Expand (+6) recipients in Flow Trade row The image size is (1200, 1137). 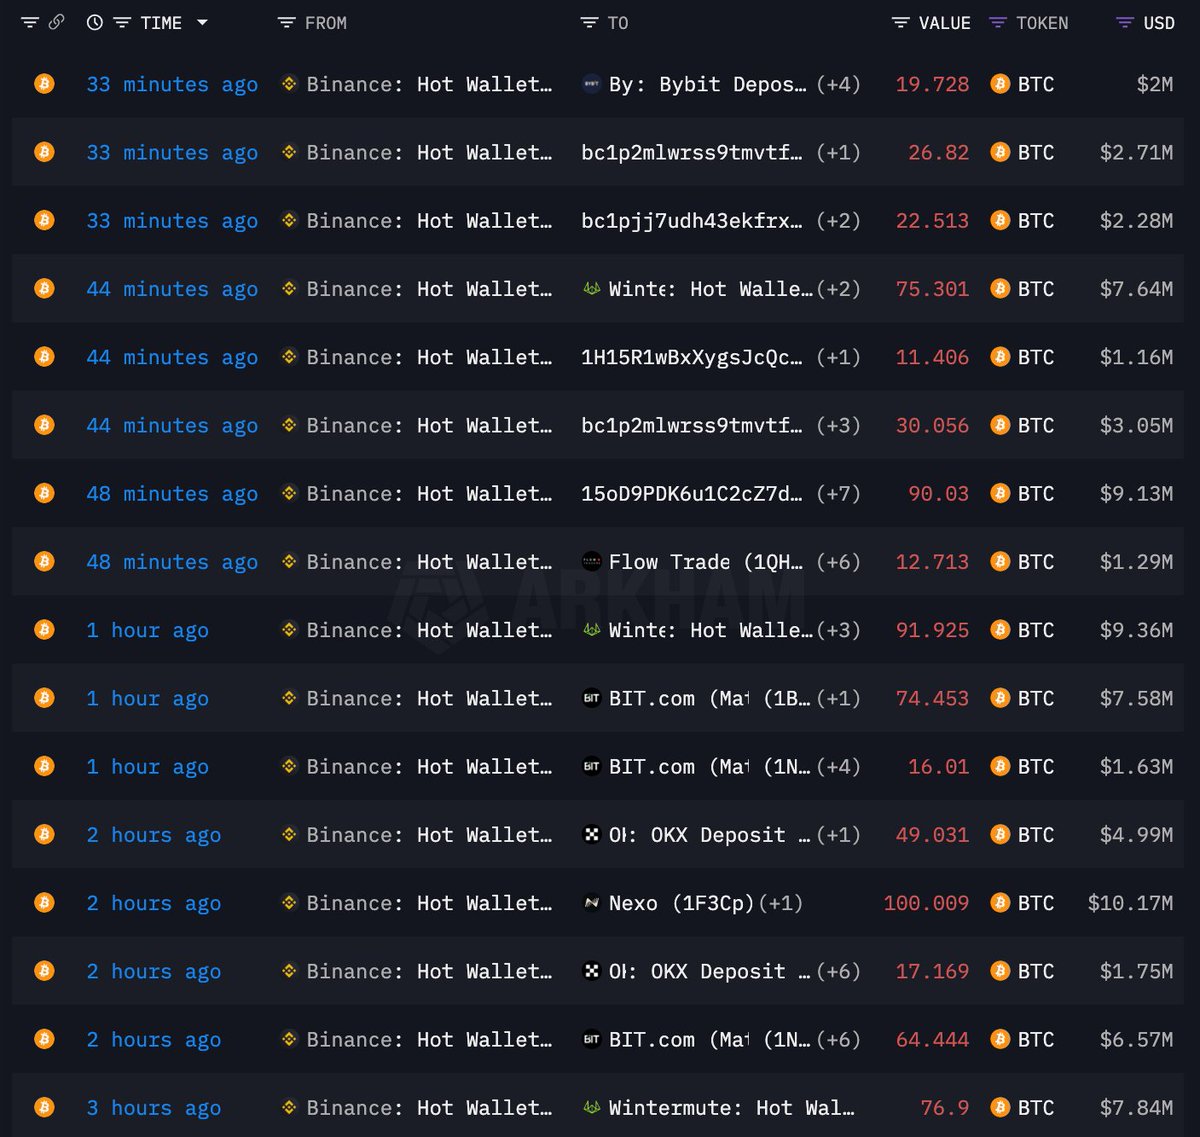tap(838, 562)
